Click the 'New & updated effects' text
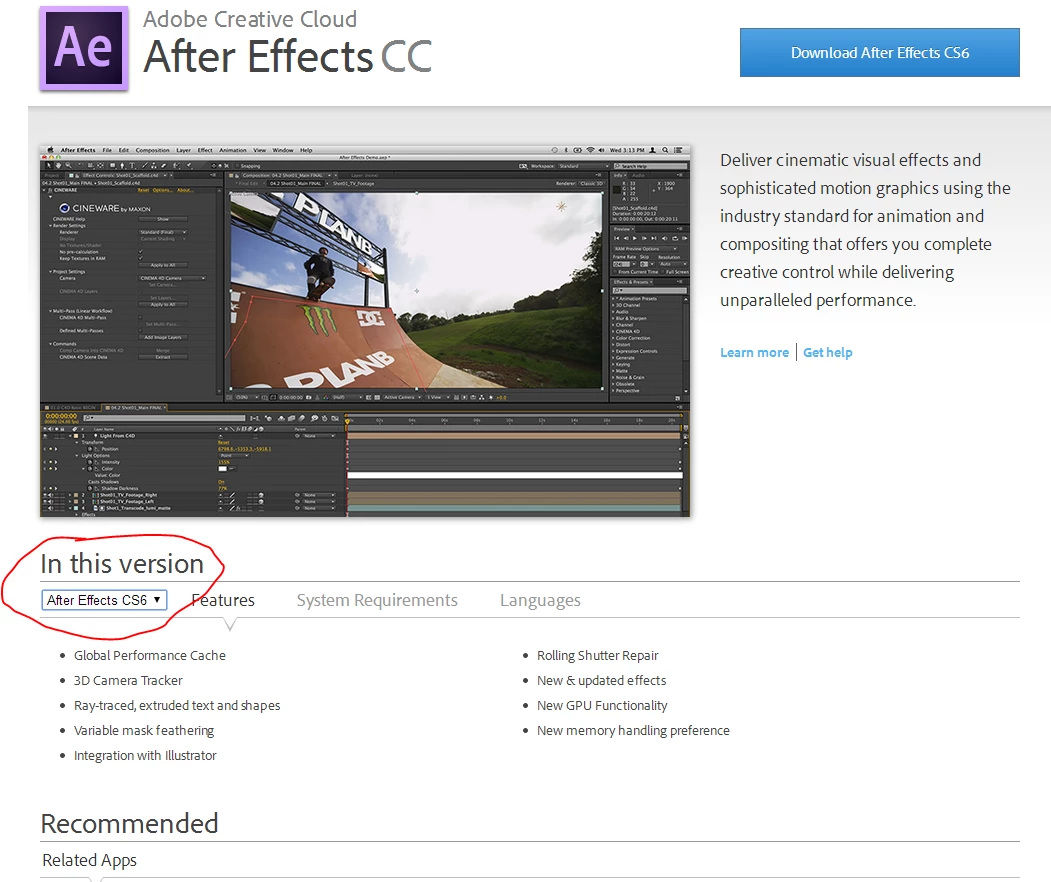Image resolution: width=1051 pixels, height=882 pixels. (601, 680)
